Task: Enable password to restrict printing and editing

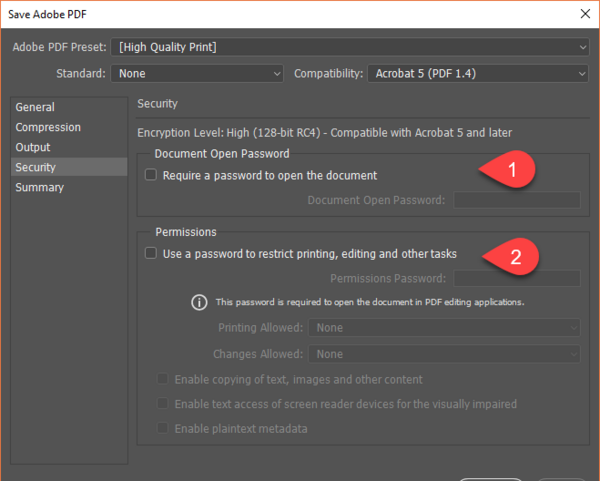Action: [151, 253]
